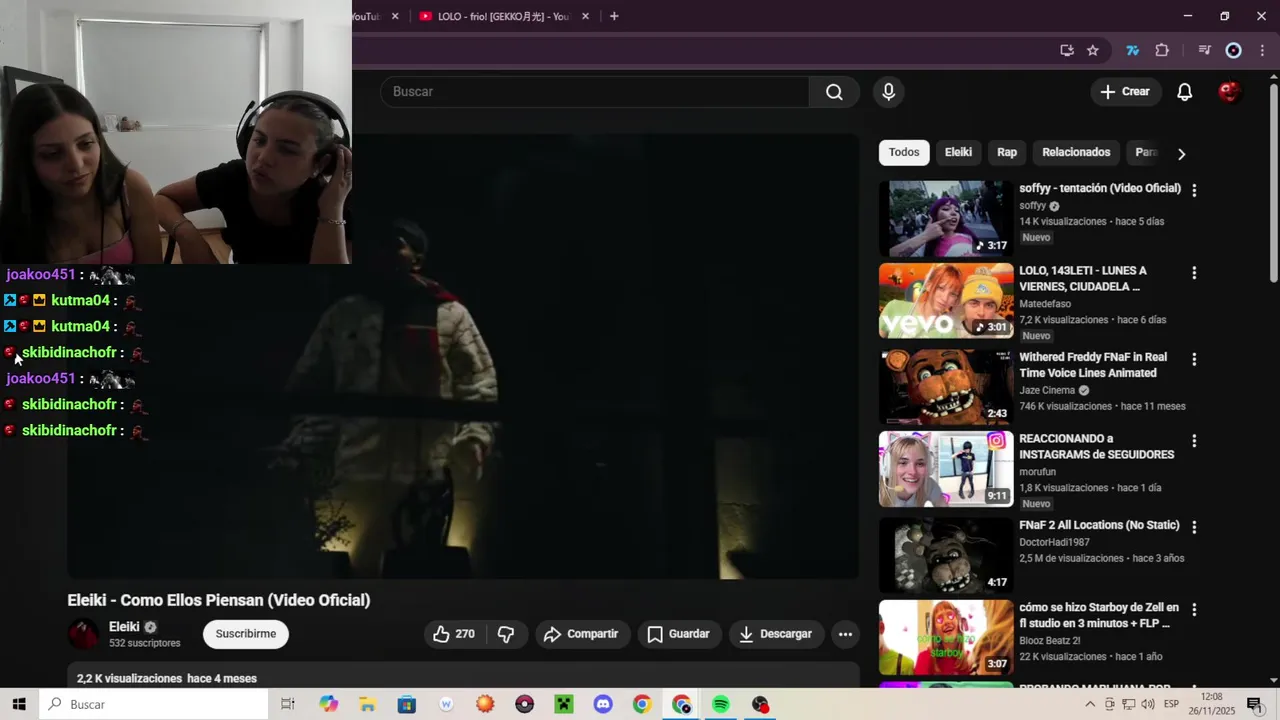
Task: Open the 7TV extension icon
Action: coord(1132,50)
